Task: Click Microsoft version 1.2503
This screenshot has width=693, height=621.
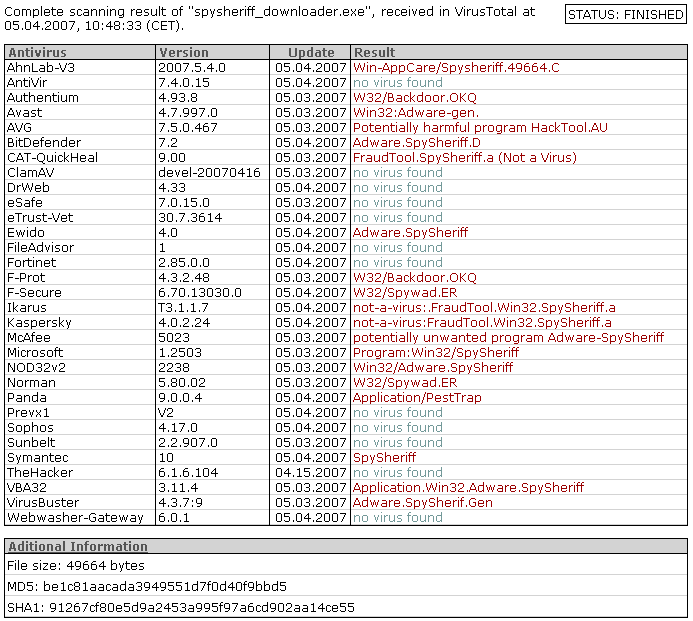Action: pyautogui.click(x=180, y=353)
